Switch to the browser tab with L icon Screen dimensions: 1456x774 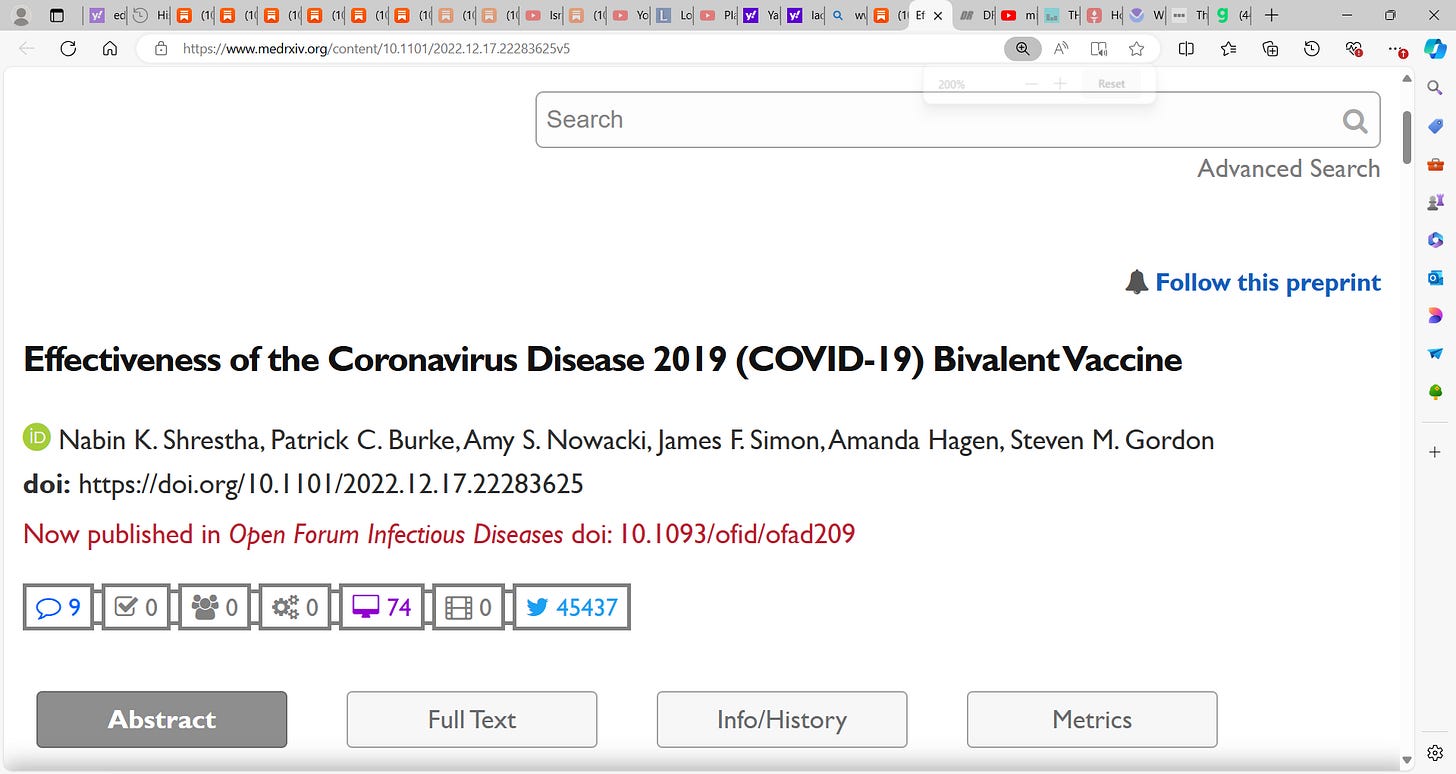click(674, 15)
